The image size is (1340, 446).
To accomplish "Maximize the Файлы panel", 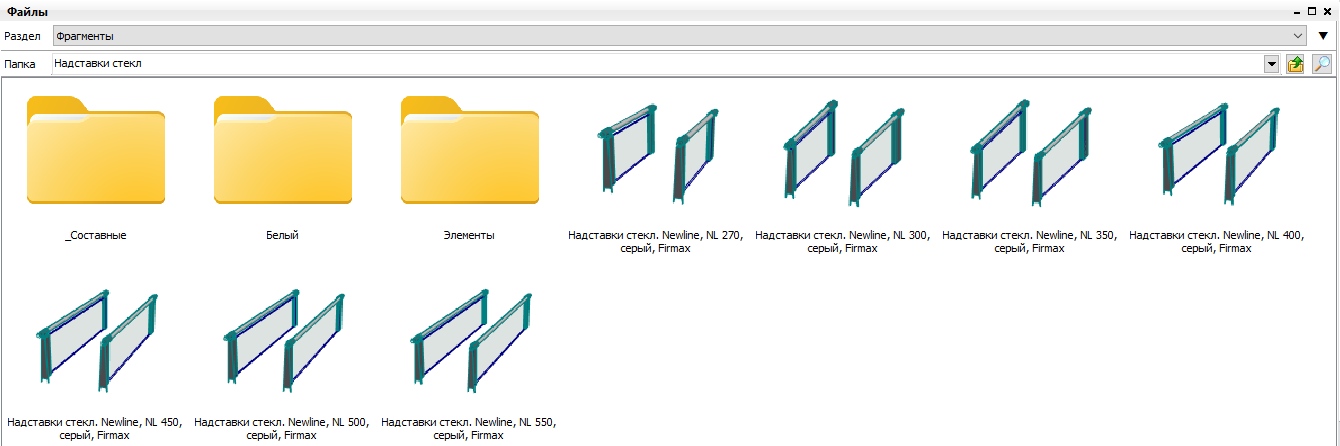I will (1313, 11).
